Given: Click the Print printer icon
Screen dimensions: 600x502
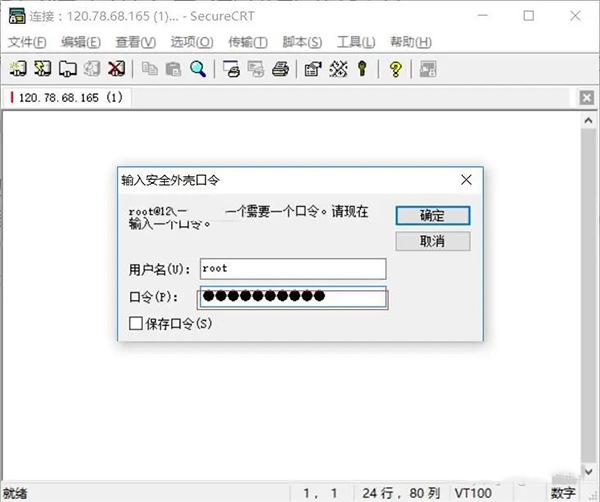Looking at the screenshot, I should [280, 69].
